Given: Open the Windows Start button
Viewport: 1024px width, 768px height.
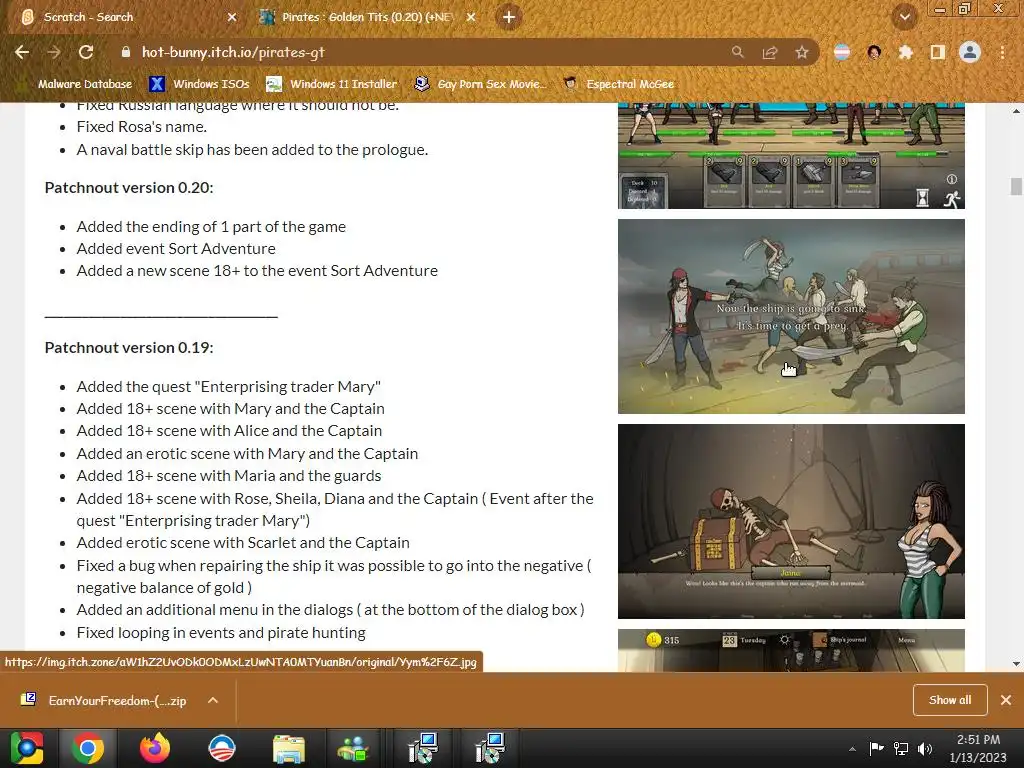Looking at the screenshot, I should click(x=26, y=748).
